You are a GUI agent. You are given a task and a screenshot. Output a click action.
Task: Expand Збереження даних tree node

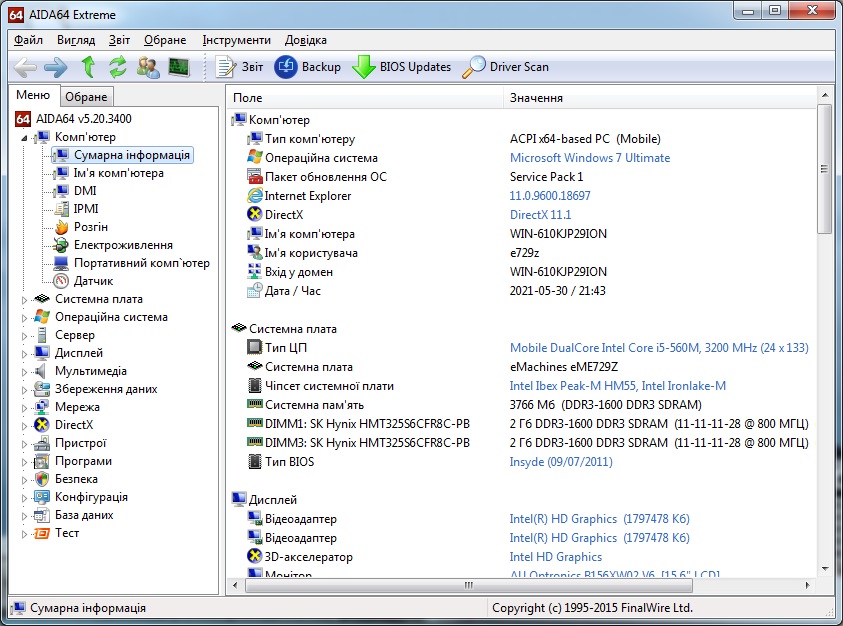click(x=24, y=390)
